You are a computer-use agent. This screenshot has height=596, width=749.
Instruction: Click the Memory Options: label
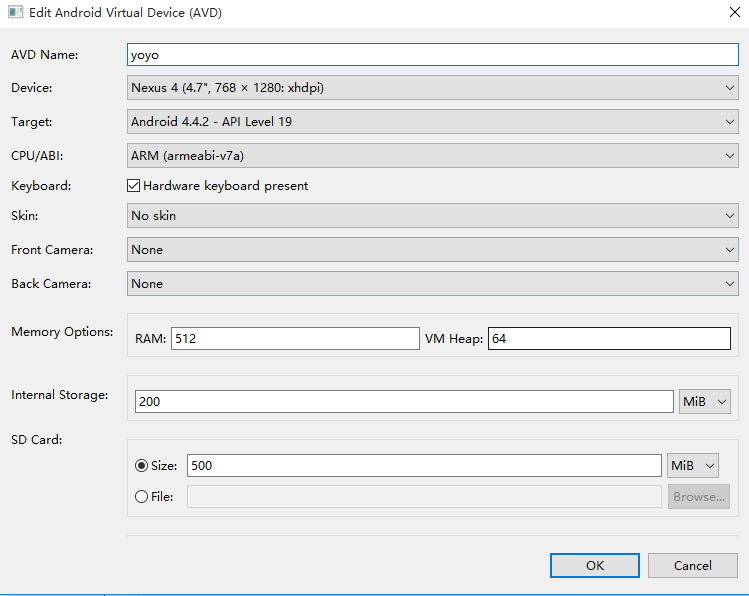pyautogui.click(x=62, y=332)
